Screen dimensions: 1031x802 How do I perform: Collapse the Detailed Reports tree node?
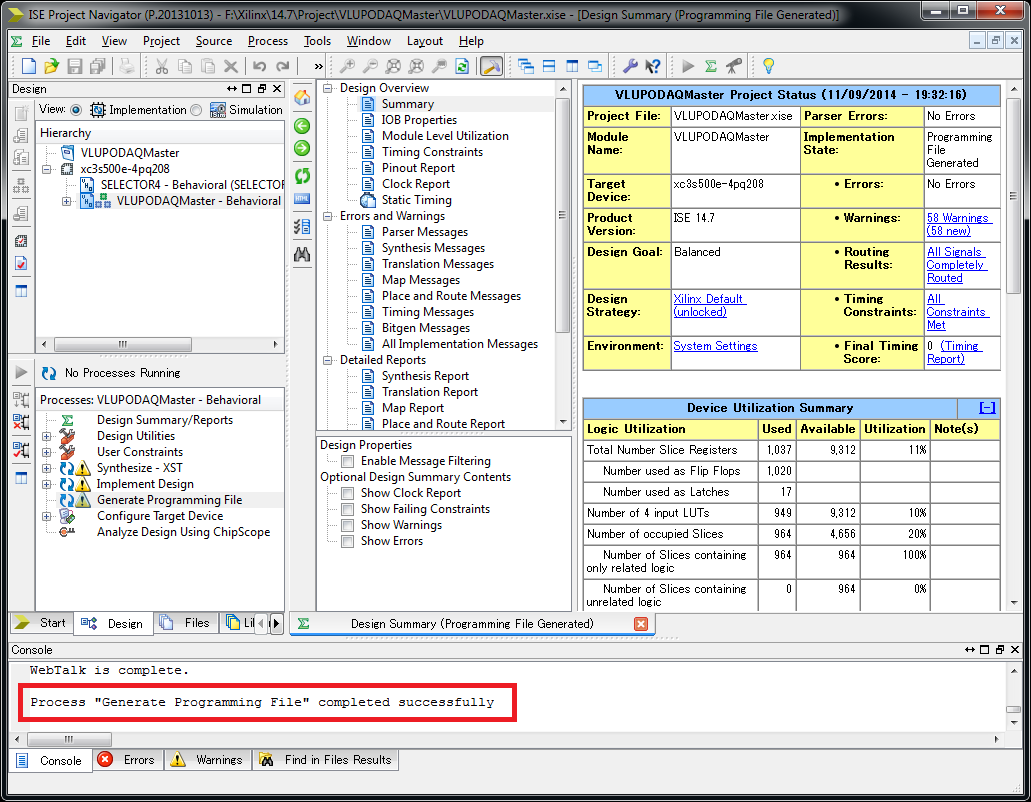tap(327, 360)
